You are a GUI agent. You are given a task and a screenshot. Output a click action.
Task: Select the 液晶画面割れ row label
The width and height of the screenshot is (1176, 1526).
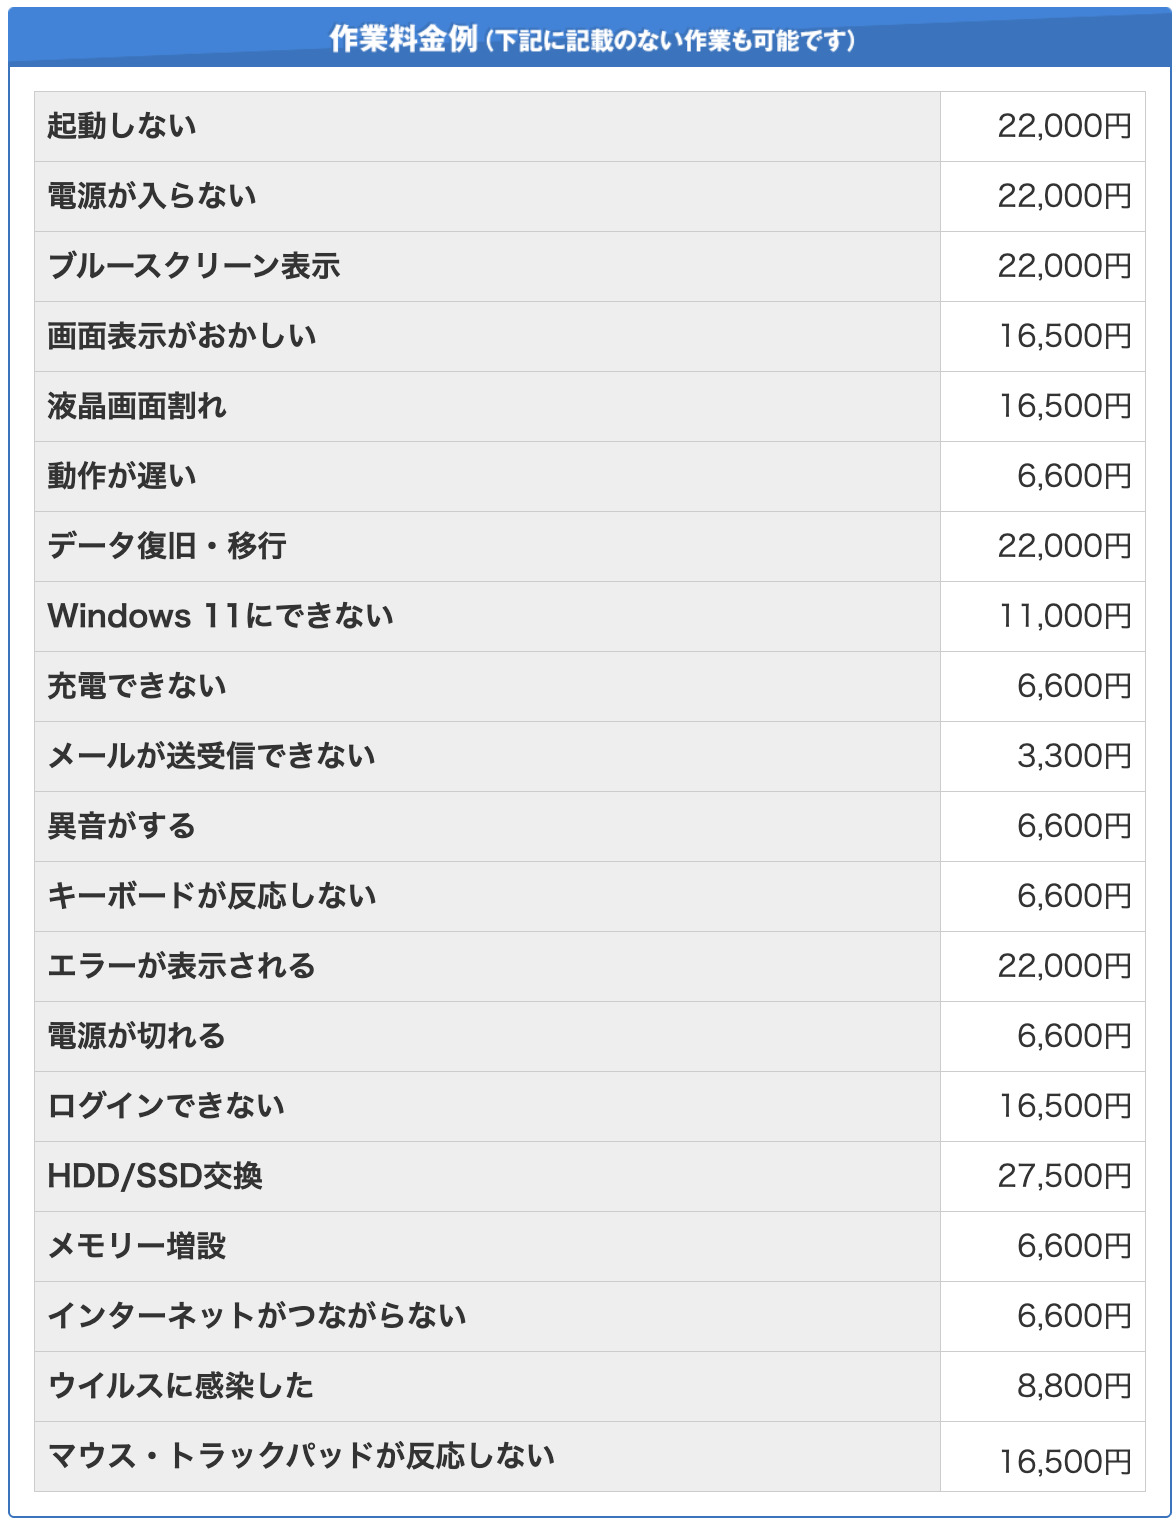coord(137,406)
